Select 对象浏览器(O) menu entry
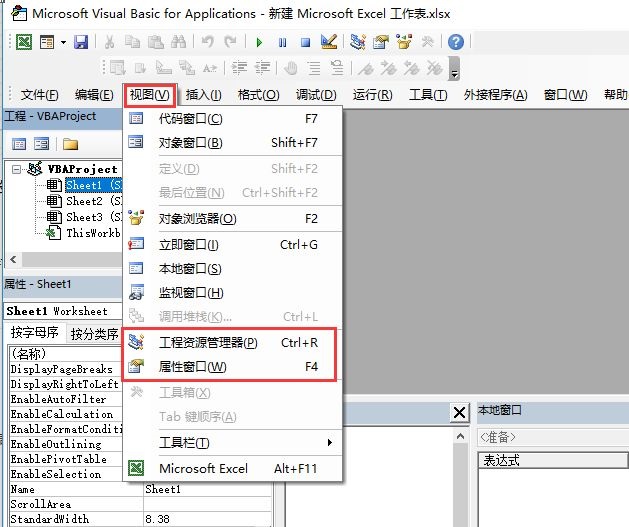Screen dimensions: 629x527 pos(233,219)
